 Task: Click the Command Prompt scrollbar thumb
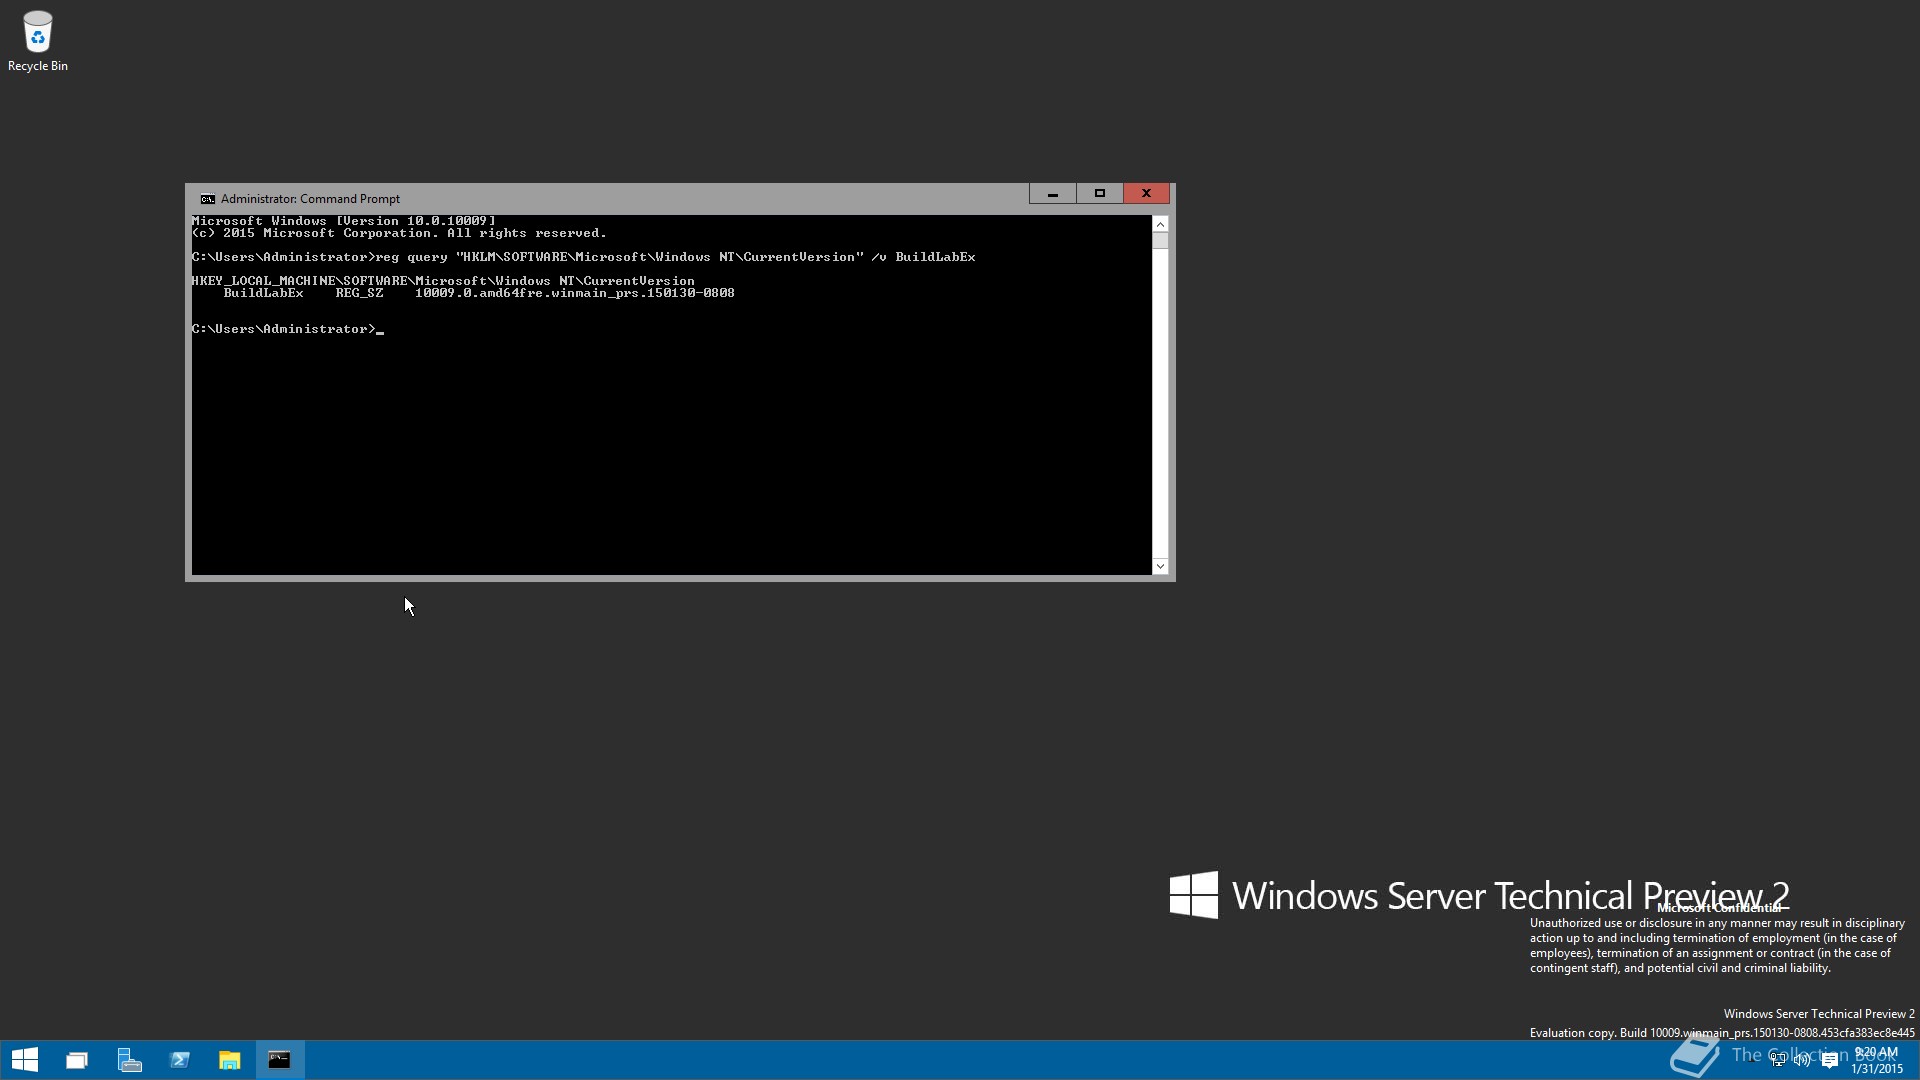(x=1160, y=240)
